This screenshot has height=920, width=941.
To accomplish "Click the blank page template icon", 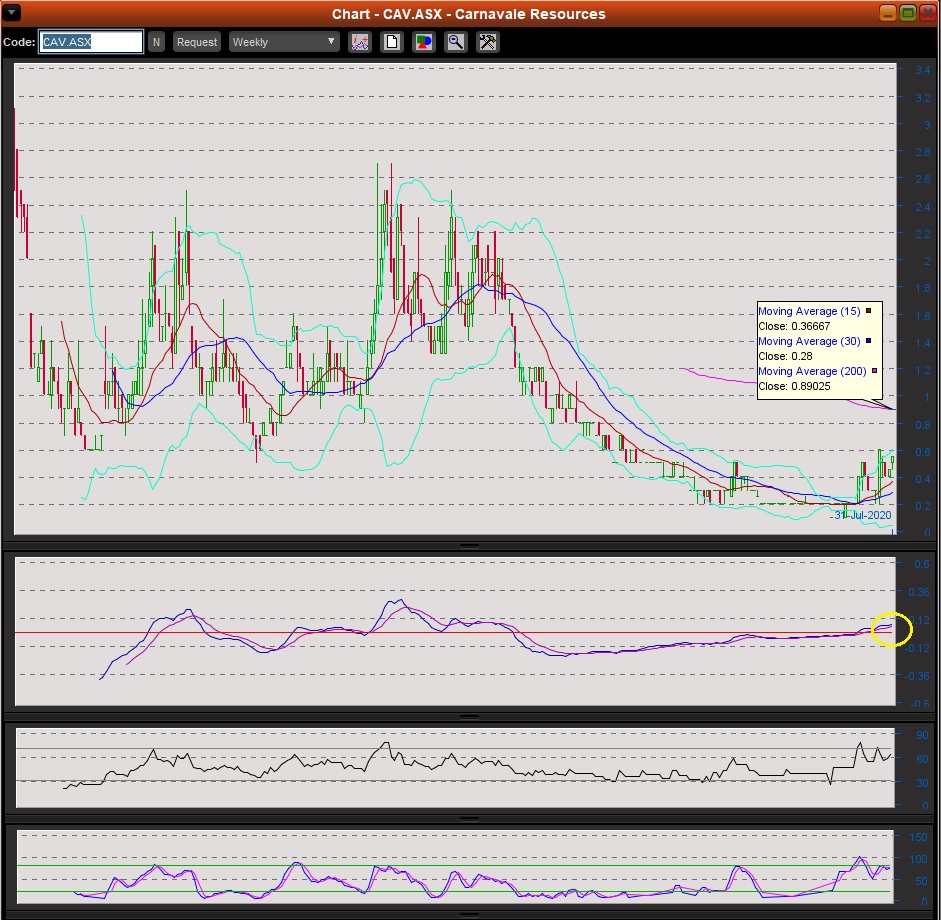I will (x=392, y=42).
